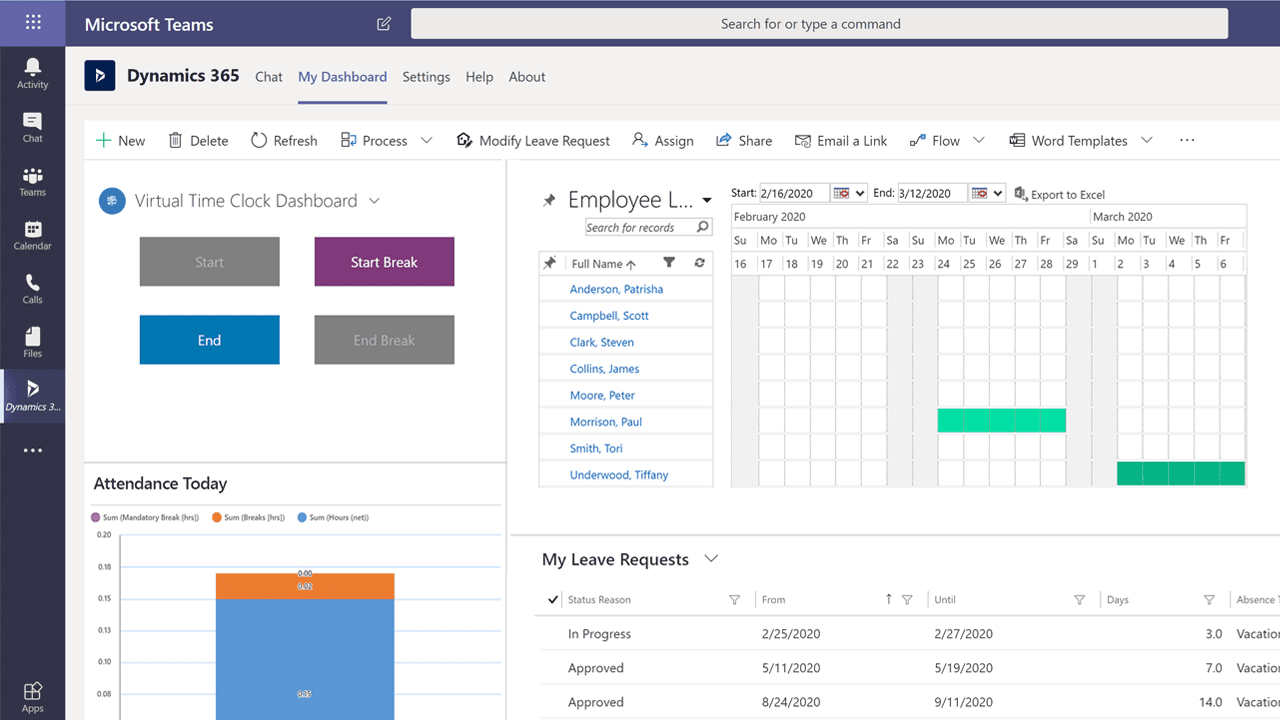Screen dimensions: 1280x720
Task: Click orange Breaks segment in chart
Action: coord(305,586)
